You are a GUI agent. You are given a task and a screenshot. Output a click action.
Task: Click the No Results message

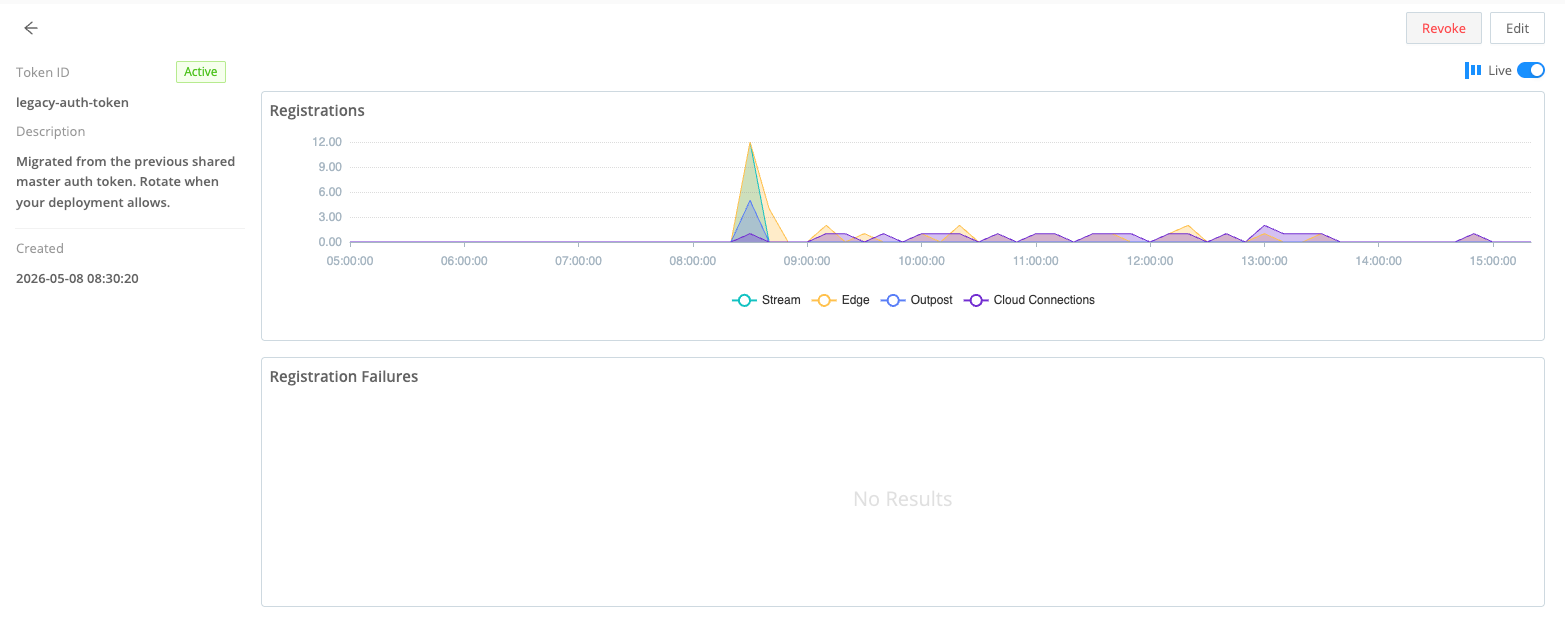pyautogui.click(x=902, y=498)
